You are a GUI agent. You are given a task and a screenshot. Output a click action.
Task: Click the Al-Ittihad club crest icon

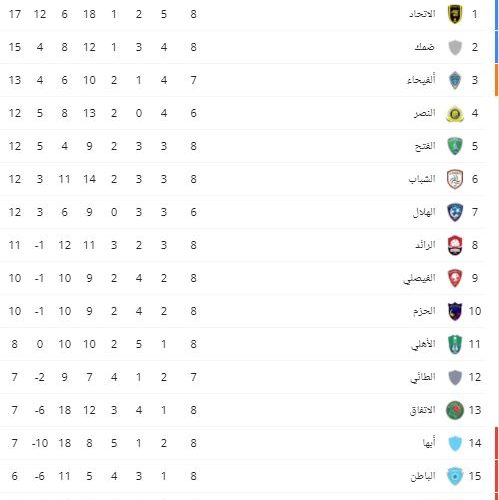pos(455,14)
